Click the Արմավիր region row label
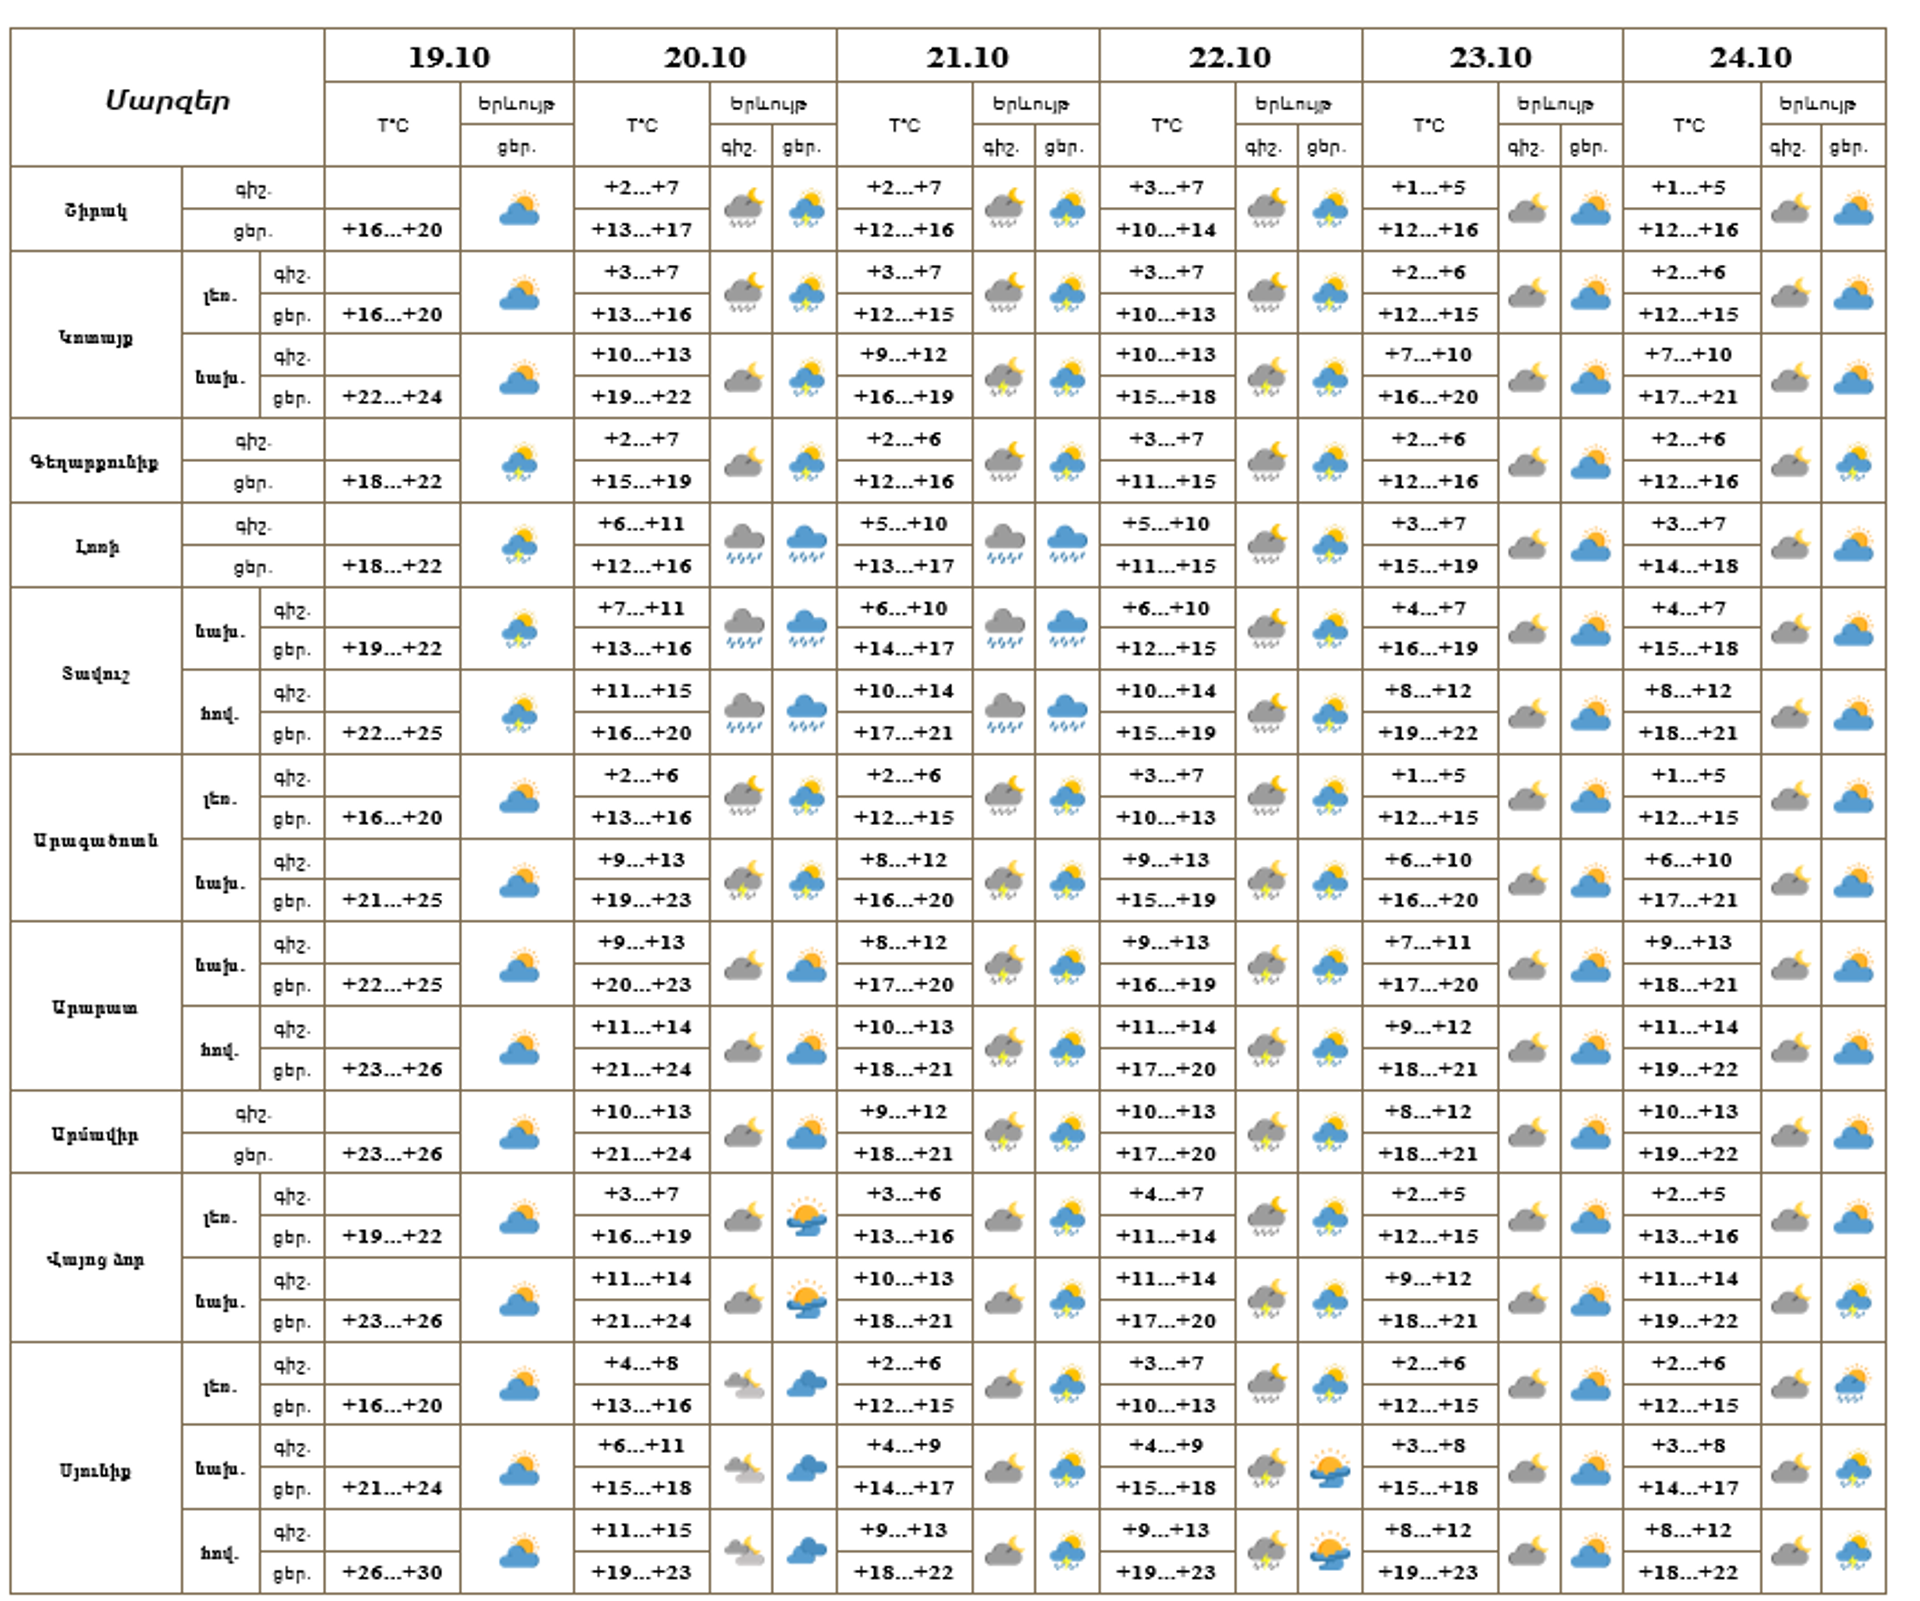Screen dimensions: 1920x1601 tap(95, 1134)
